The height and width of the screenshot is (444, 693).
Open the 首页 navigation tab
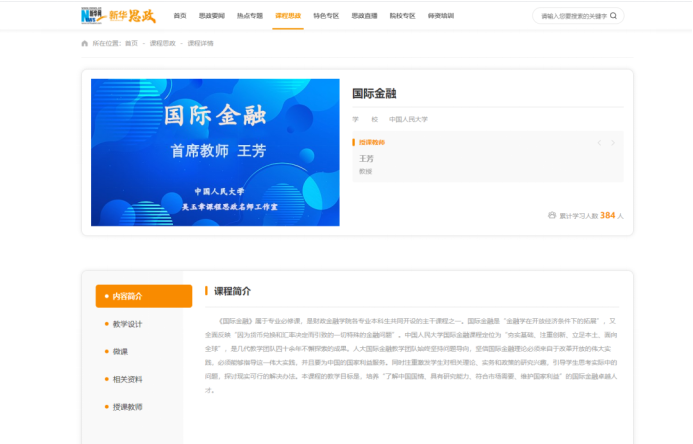180,16
